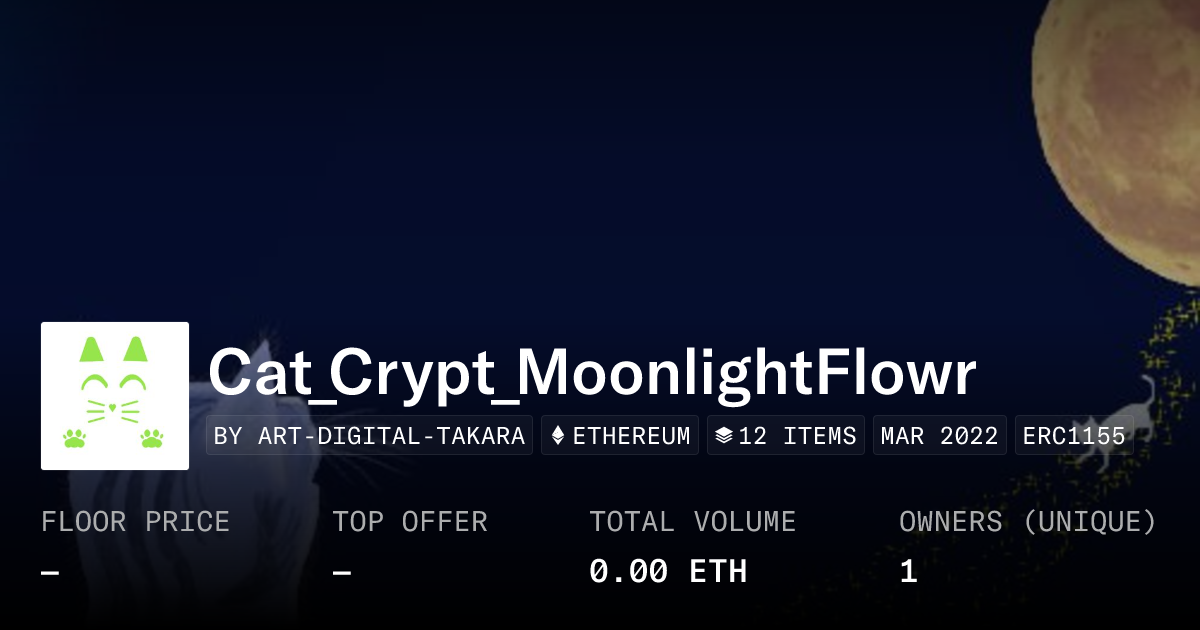Viewport: 1200px width, 630px height.
Task: Click the 12 ITEMS count text
Action: 797,436
